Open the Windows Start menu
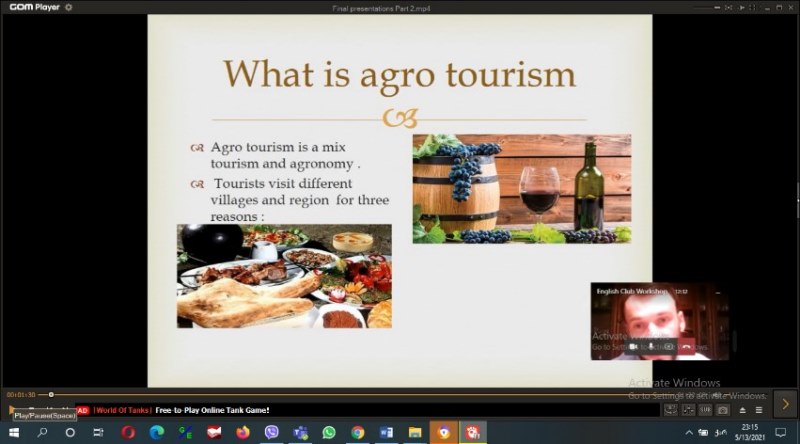 pyautogui.click(x=14, y=433)
